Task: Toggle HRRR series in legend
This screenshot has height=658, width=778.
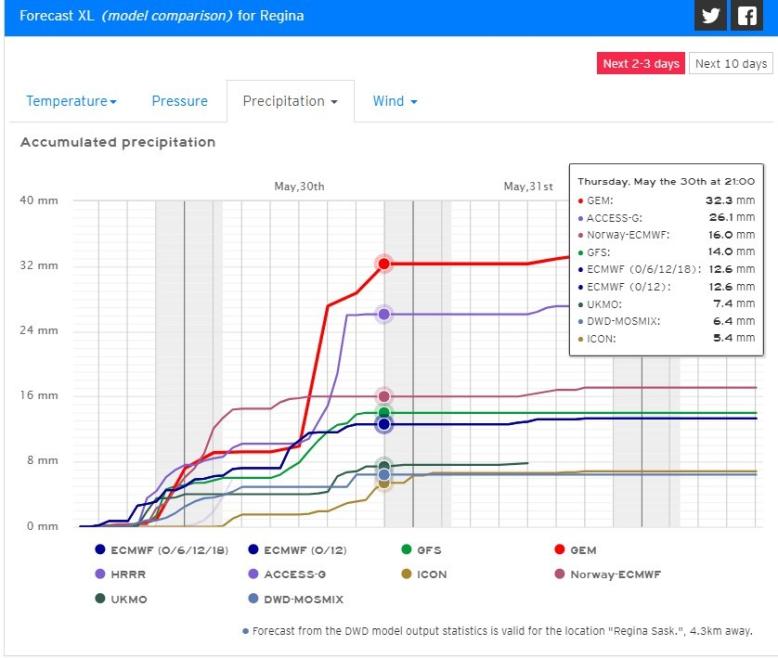Action: click(121, 574)
